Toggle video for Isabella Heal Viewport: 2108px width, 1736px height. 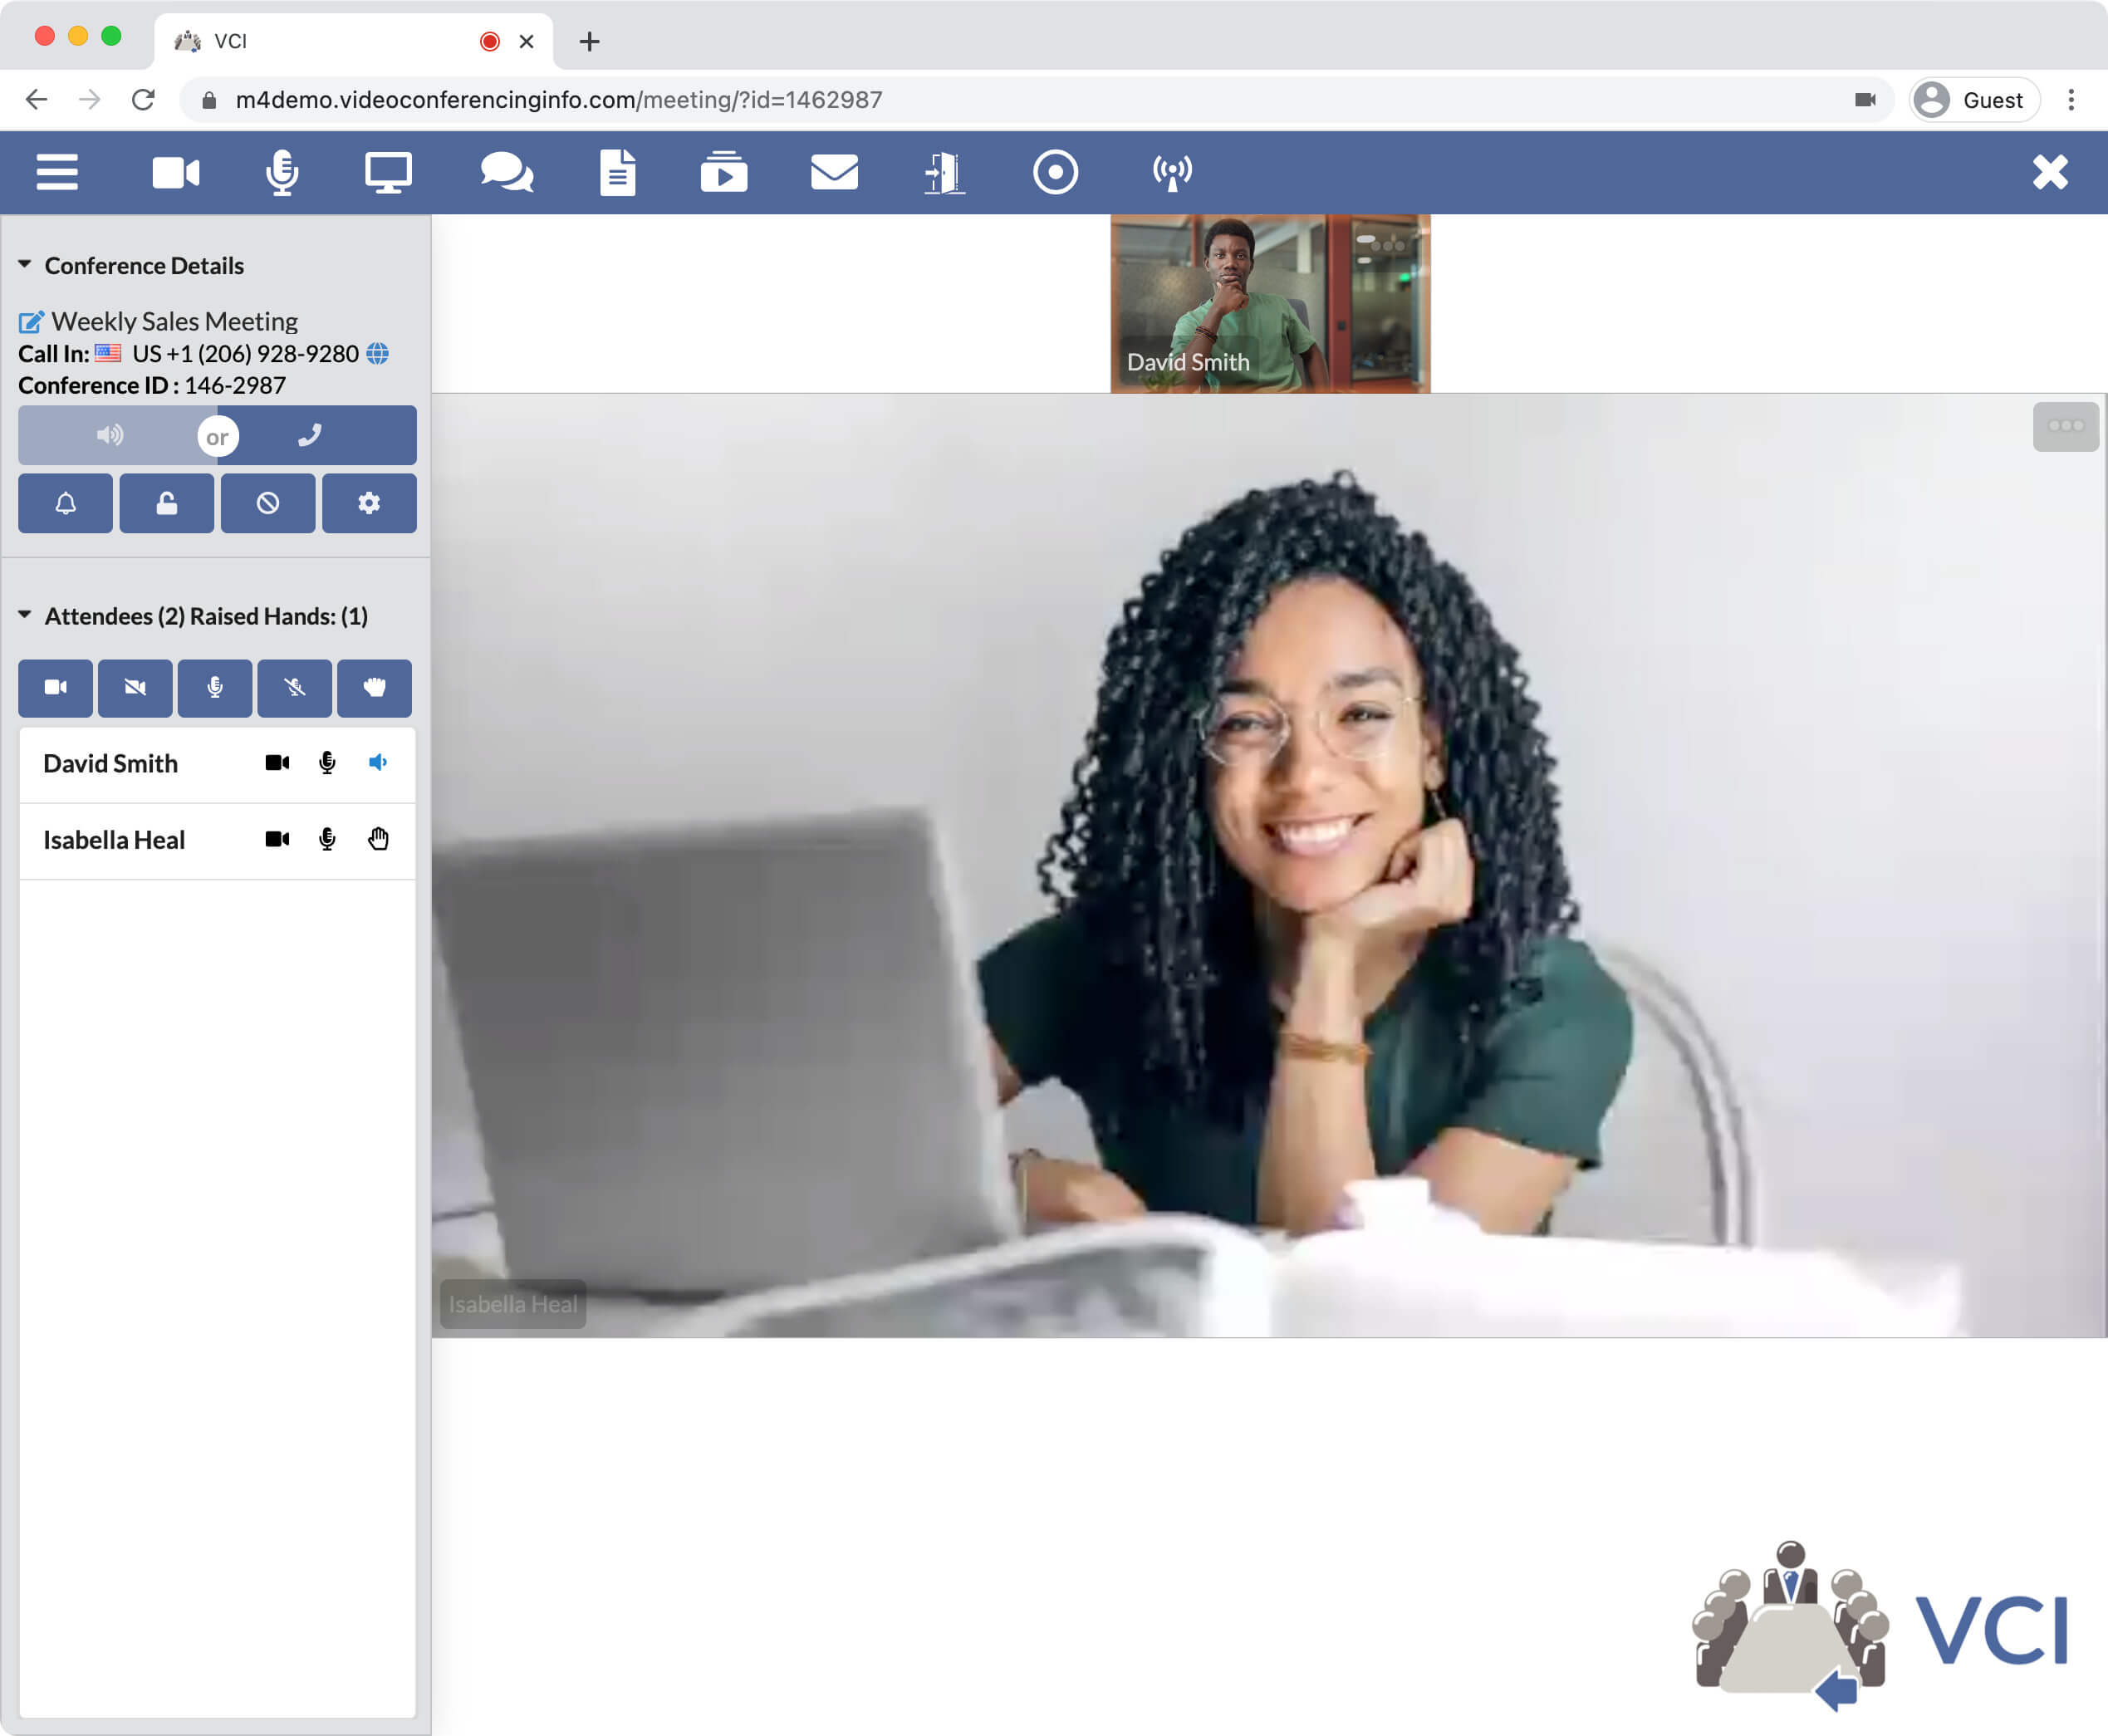pos(275,839)
